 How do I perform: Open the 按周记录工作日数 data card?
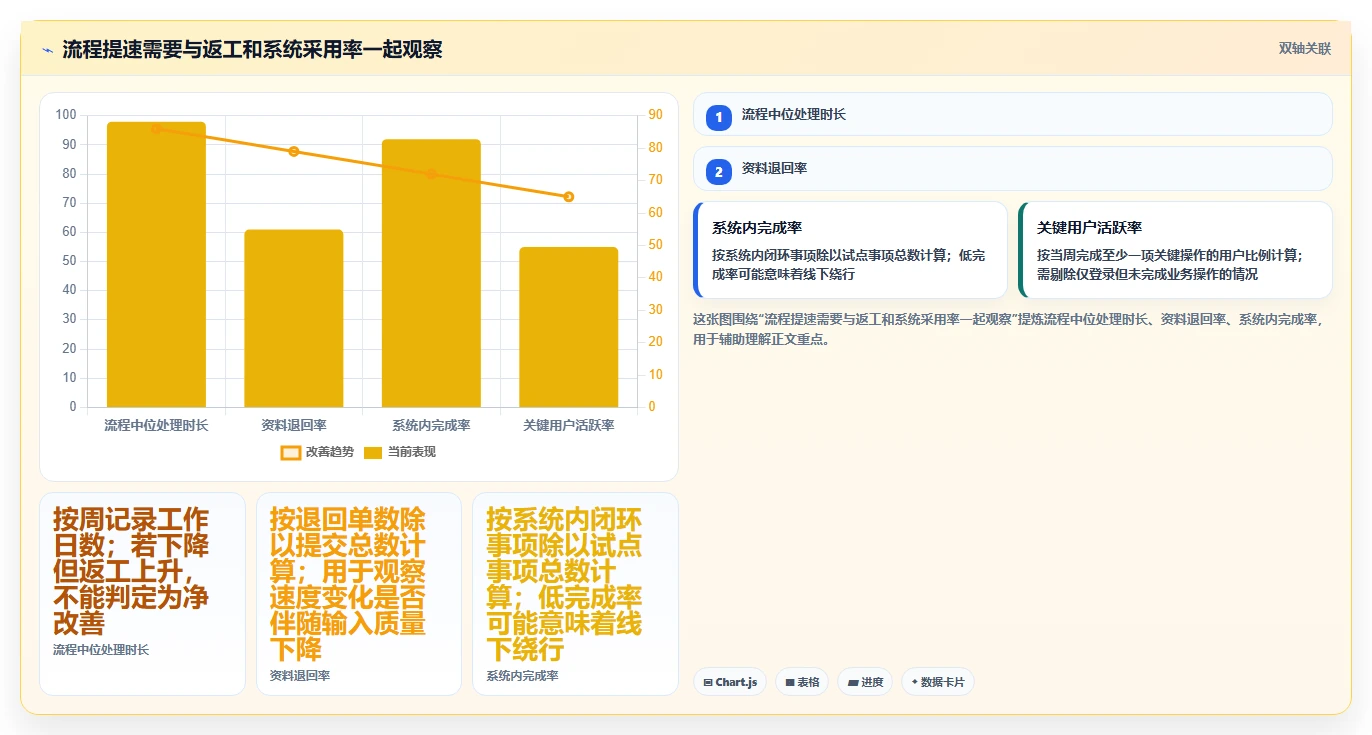[142, 594]
